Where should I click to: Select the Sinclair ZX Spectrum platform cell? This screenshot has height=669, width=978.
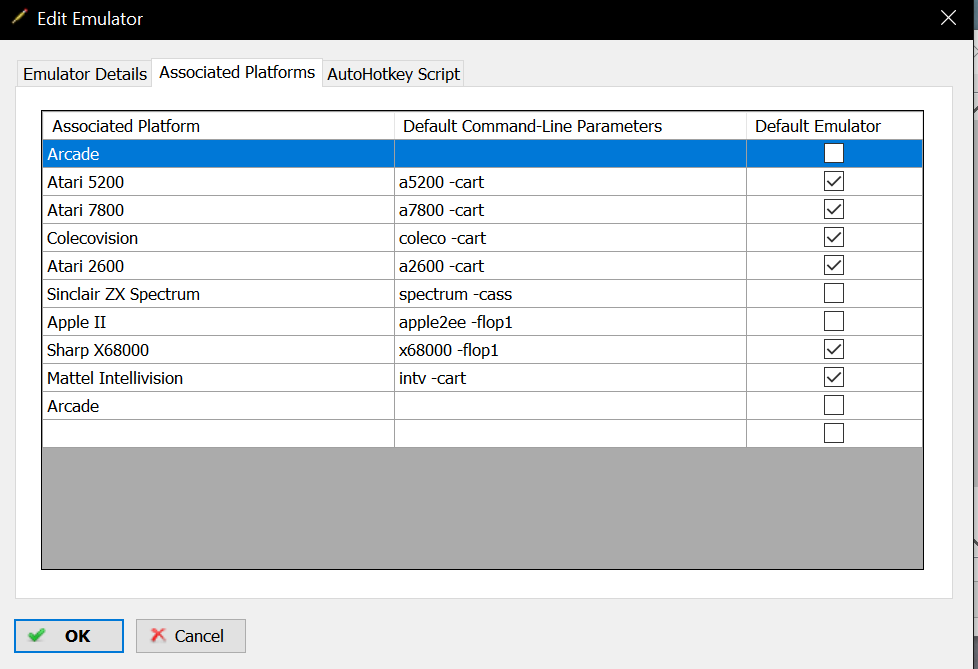tap(218, 294)
